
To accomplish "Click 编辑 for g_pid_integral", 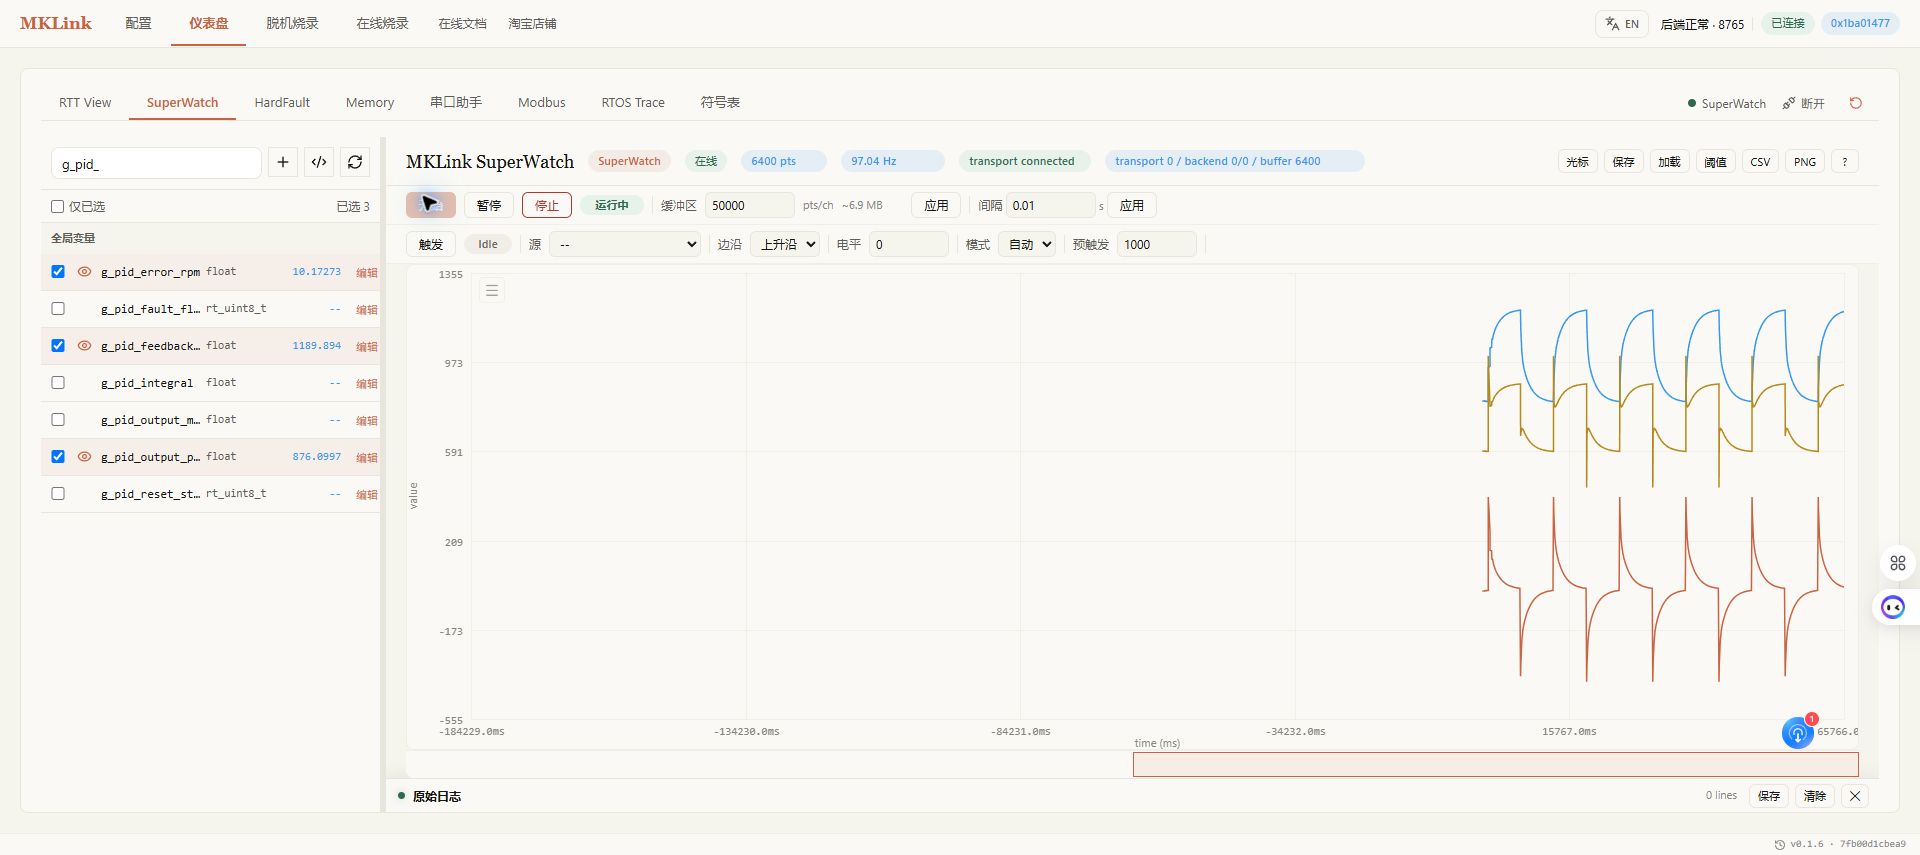I will [367, 384].
